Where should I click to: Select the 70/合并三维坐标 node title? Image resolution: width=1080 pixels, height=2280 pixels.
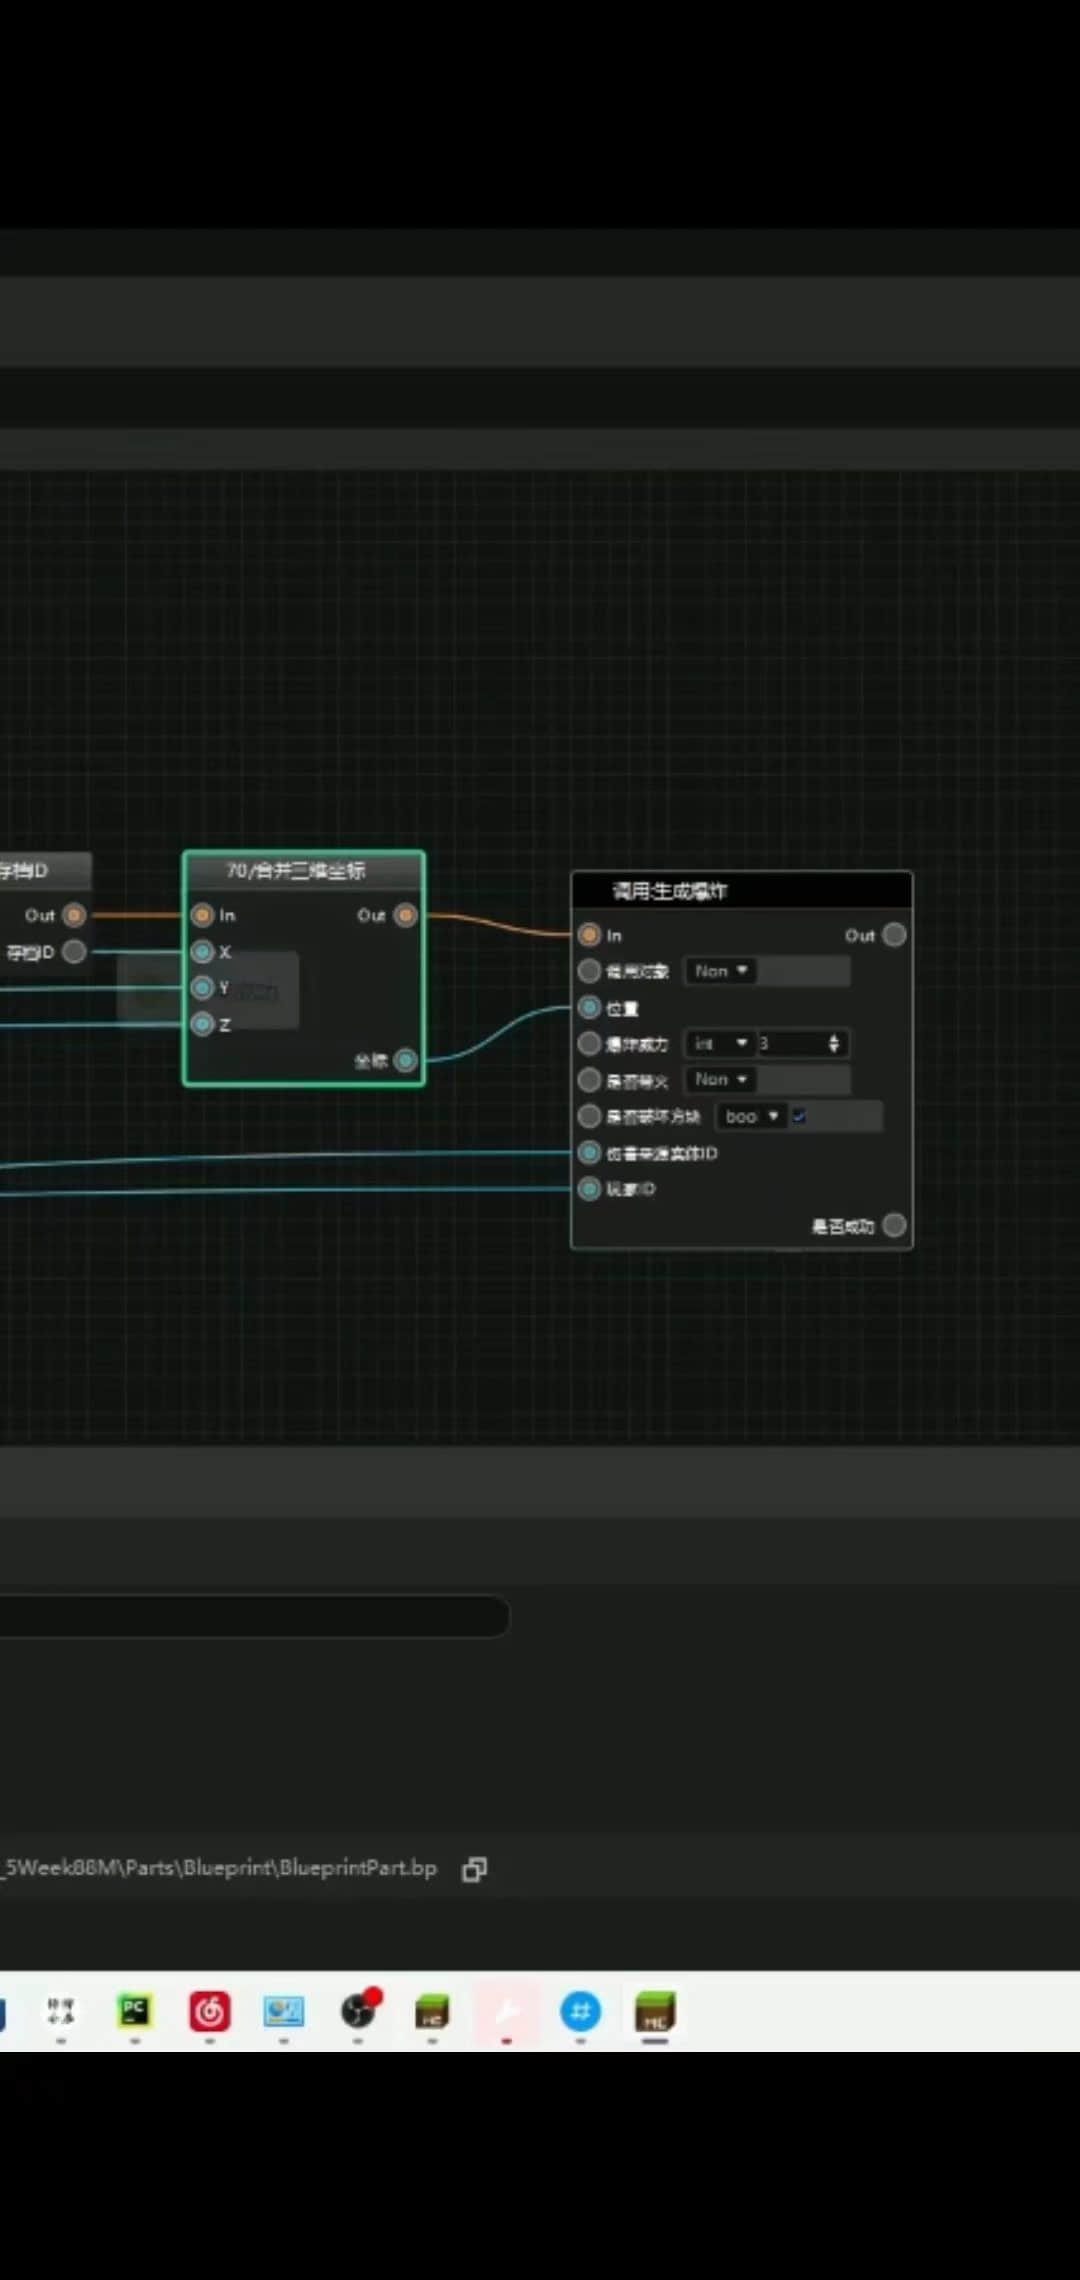point(296,870)
